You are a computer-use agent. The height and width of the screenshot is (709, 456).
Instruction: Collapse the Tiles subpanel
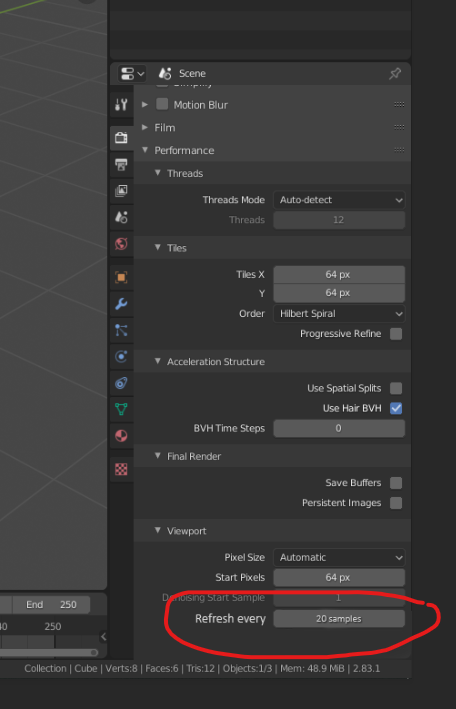tap(157, 247)
